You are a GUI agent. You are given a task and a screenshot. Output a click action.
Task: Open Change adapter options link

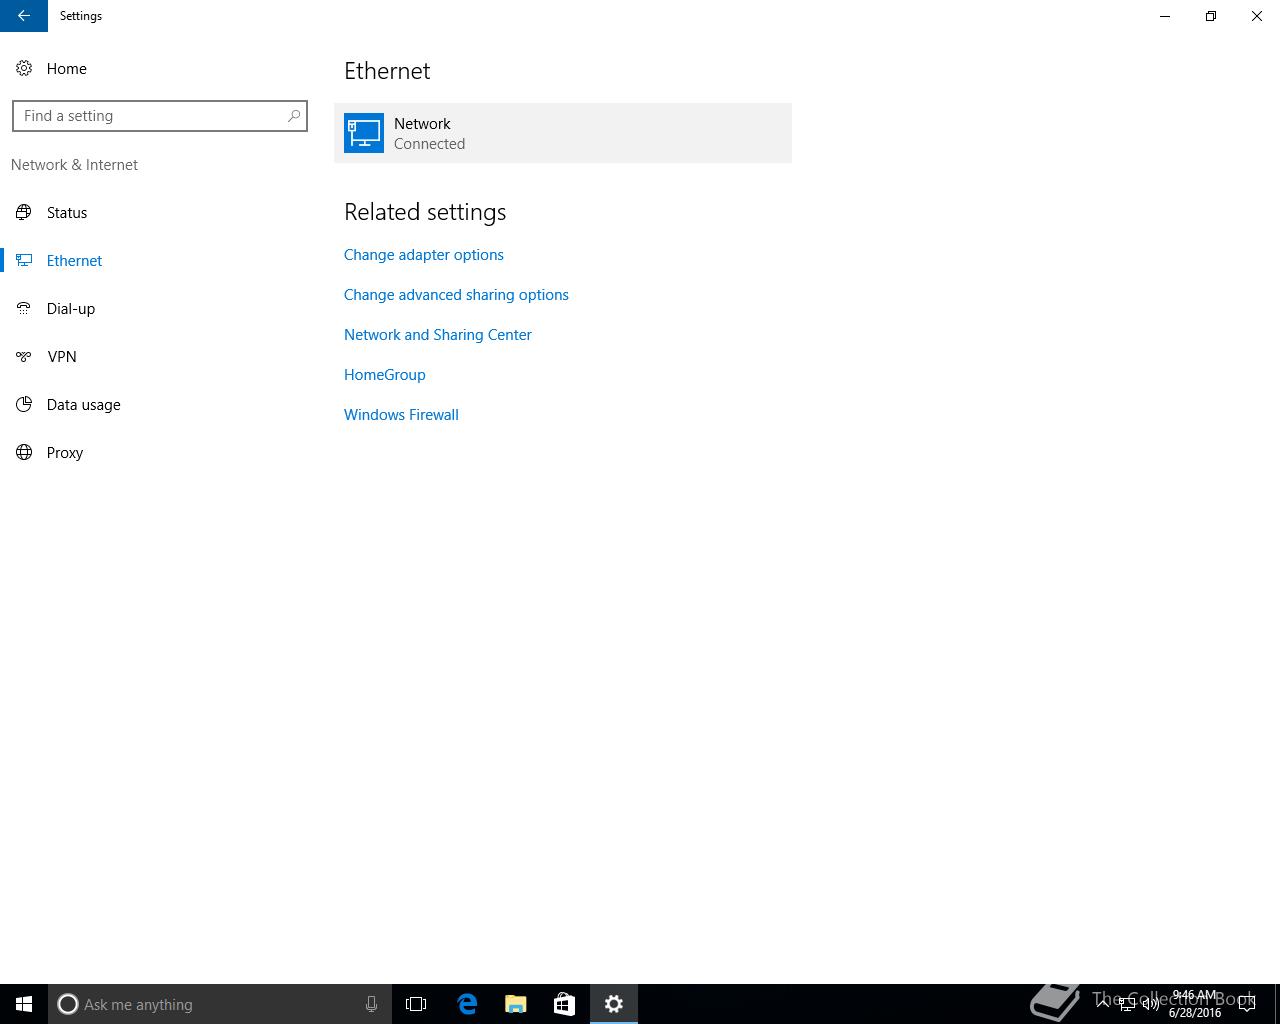point(424,255)
